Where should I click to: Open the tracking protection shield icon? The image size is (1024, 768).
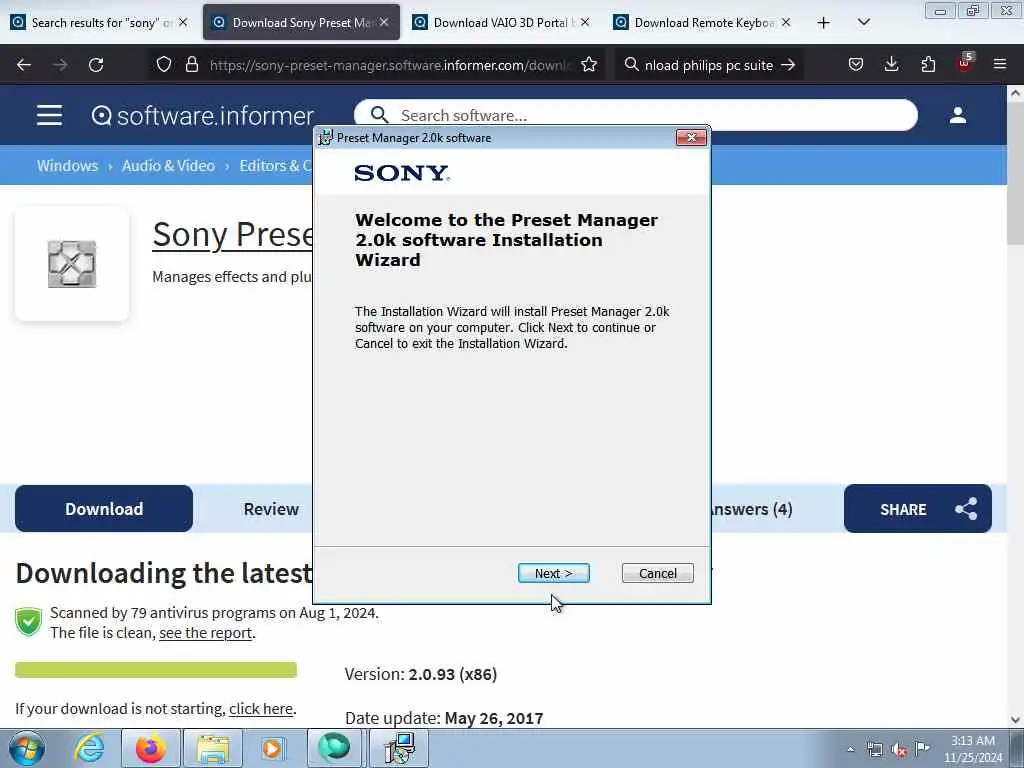(164, 65)
